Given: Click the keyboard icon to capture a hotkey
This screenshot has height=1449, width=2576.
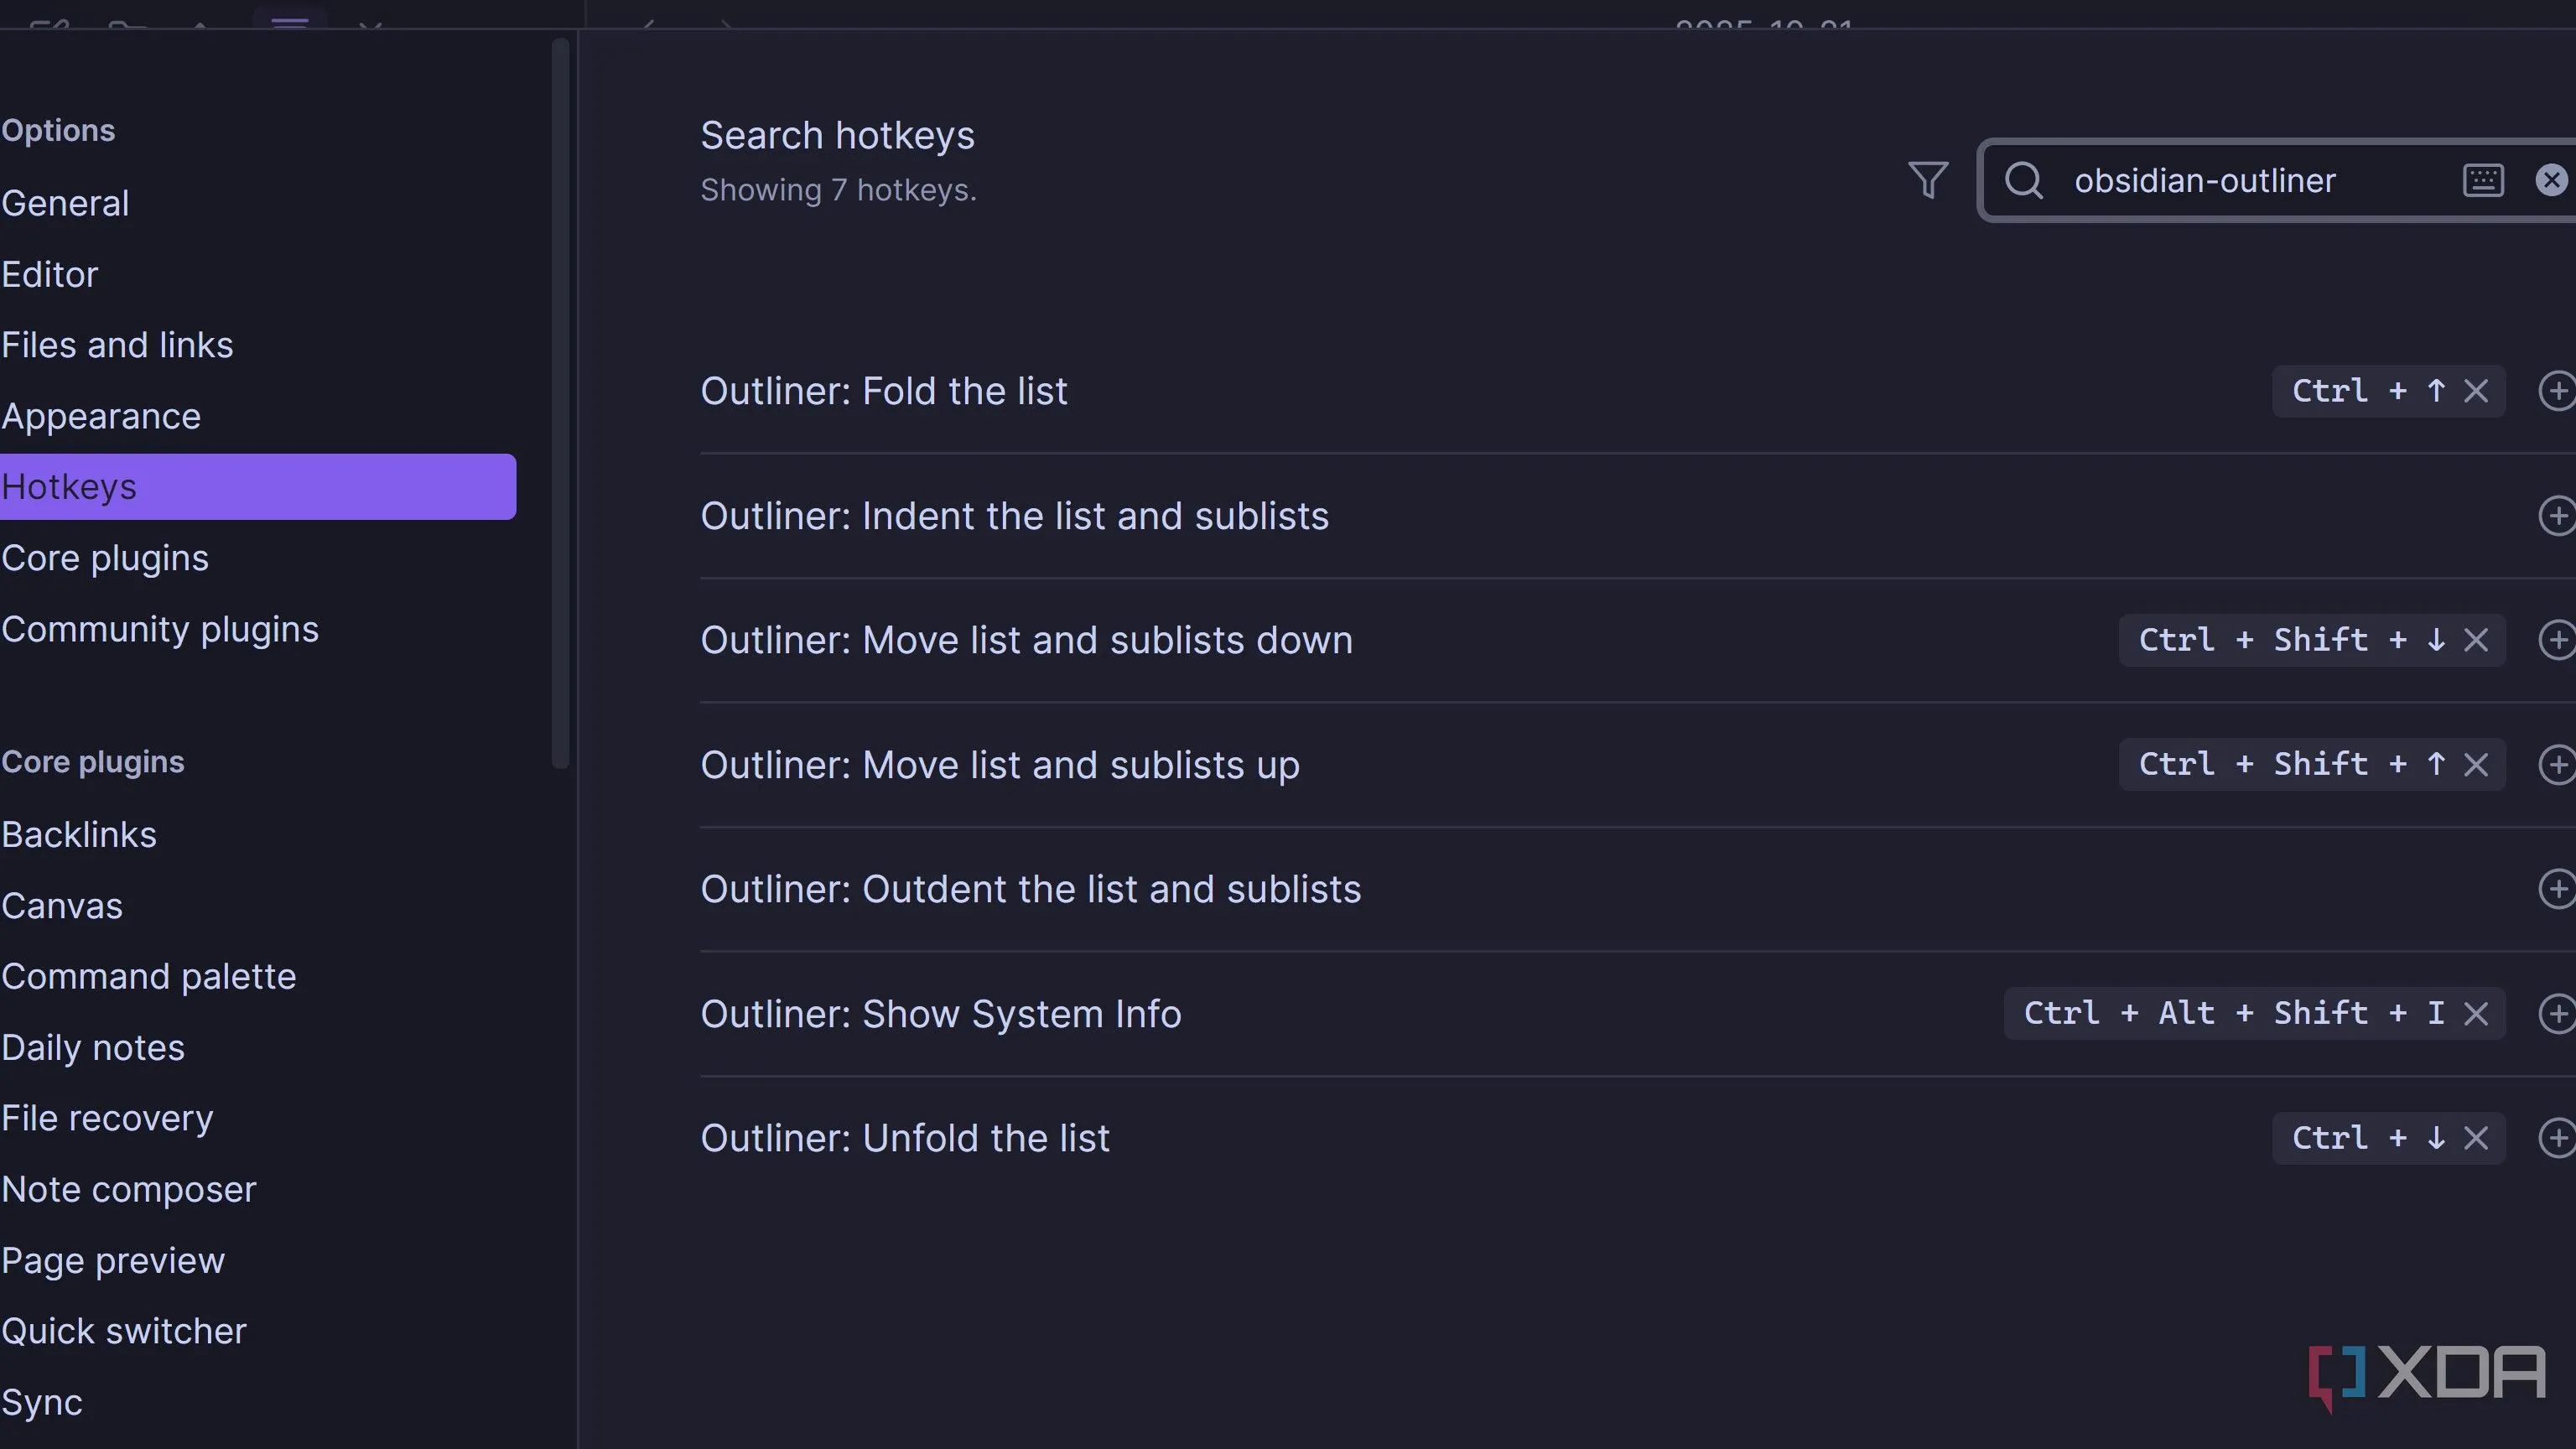Looking at the screenshot, I should click(2484, 181).
